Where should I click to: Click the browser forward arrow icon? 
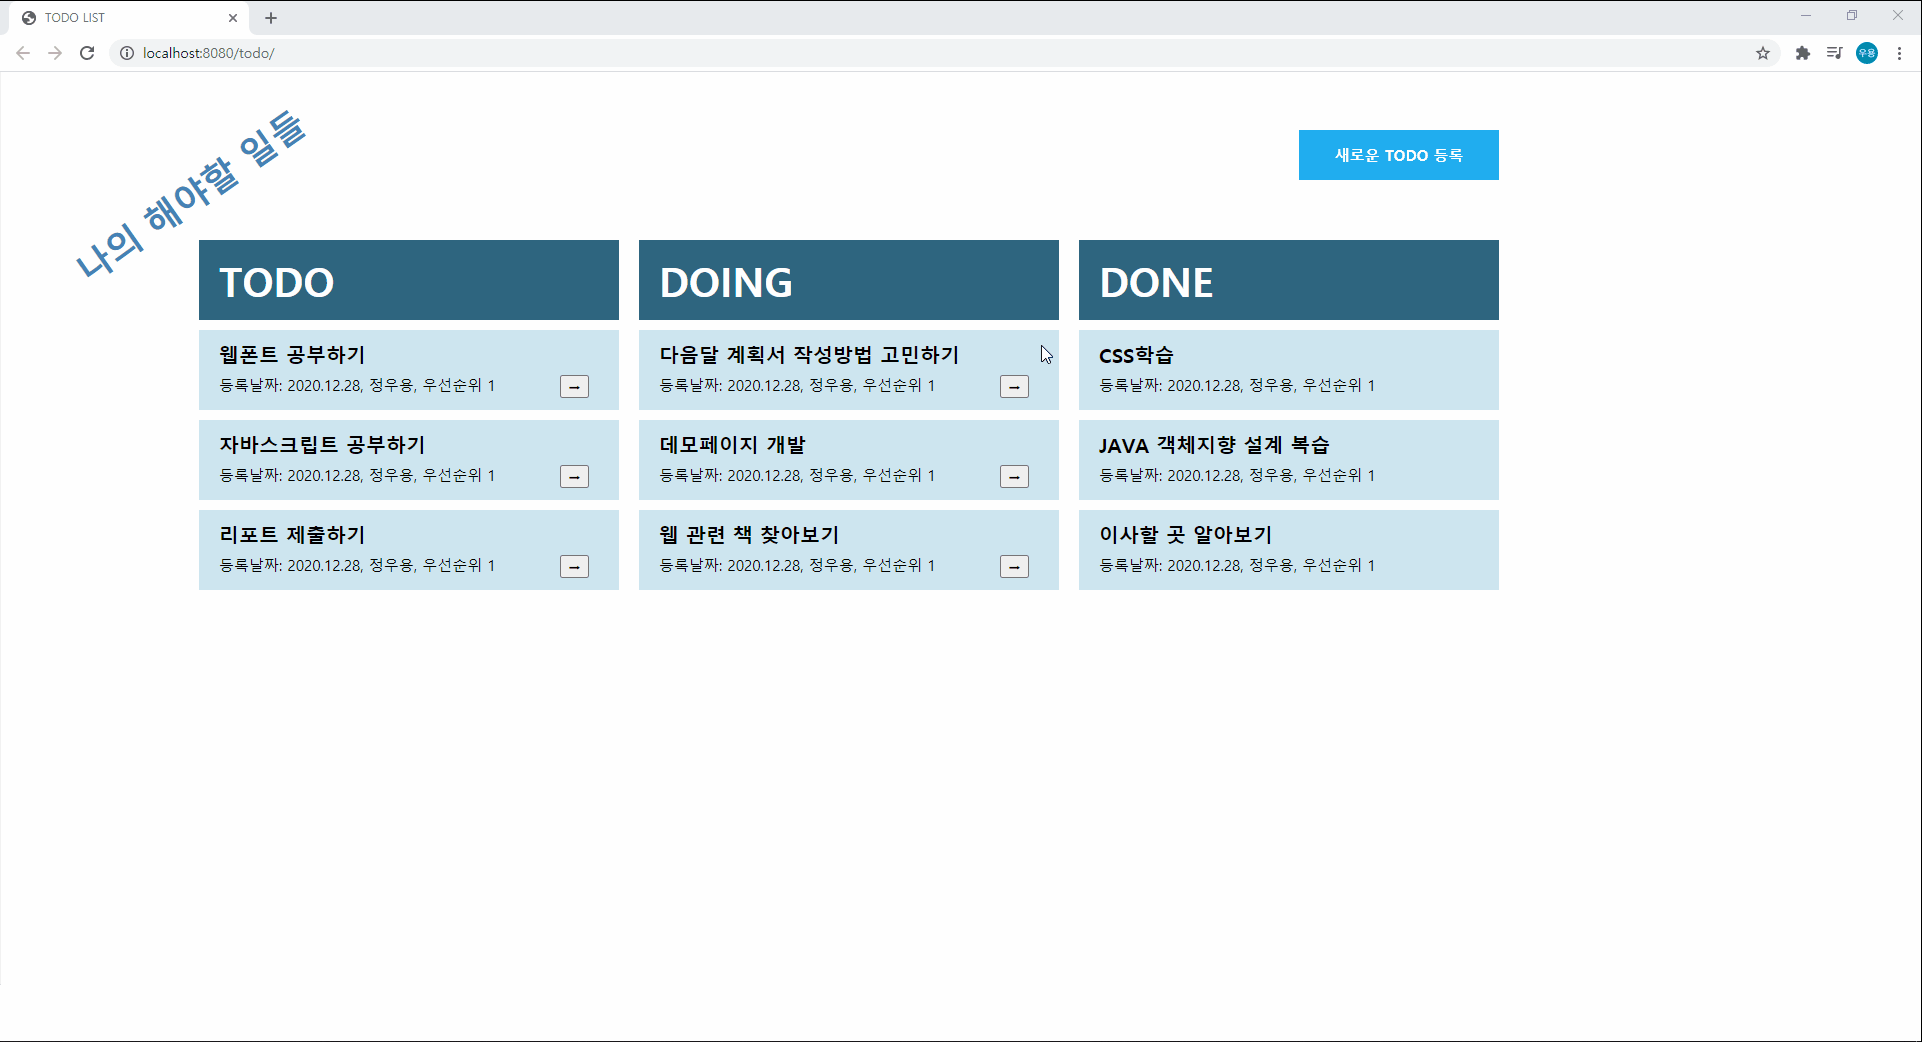point(55,53)
